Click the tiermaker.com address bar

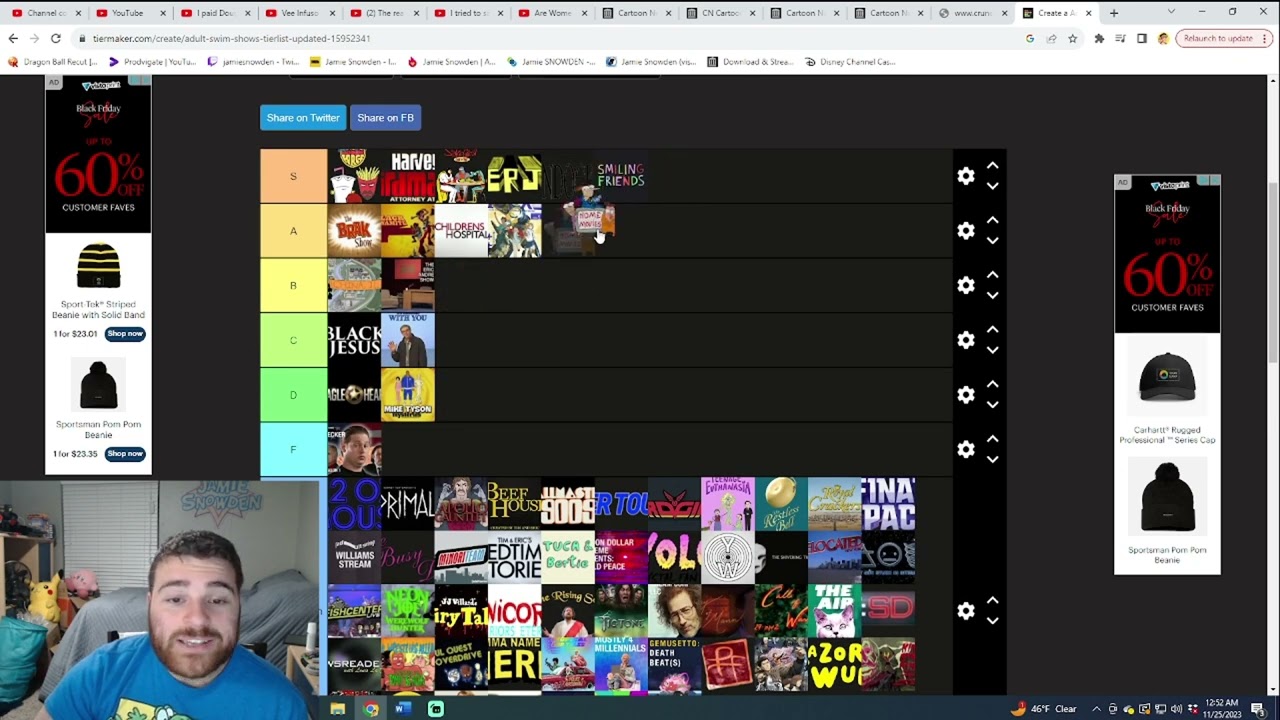click(x=550, y=38)
